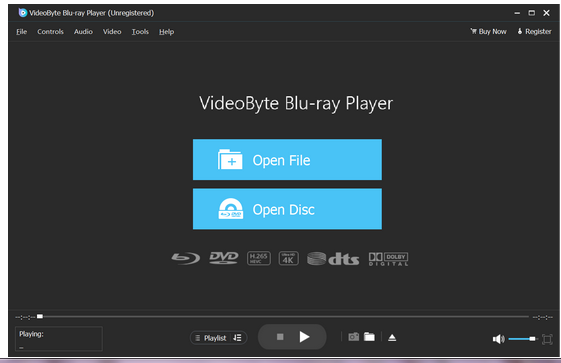Mute audio via speaker icon

(x=498, y=339)
